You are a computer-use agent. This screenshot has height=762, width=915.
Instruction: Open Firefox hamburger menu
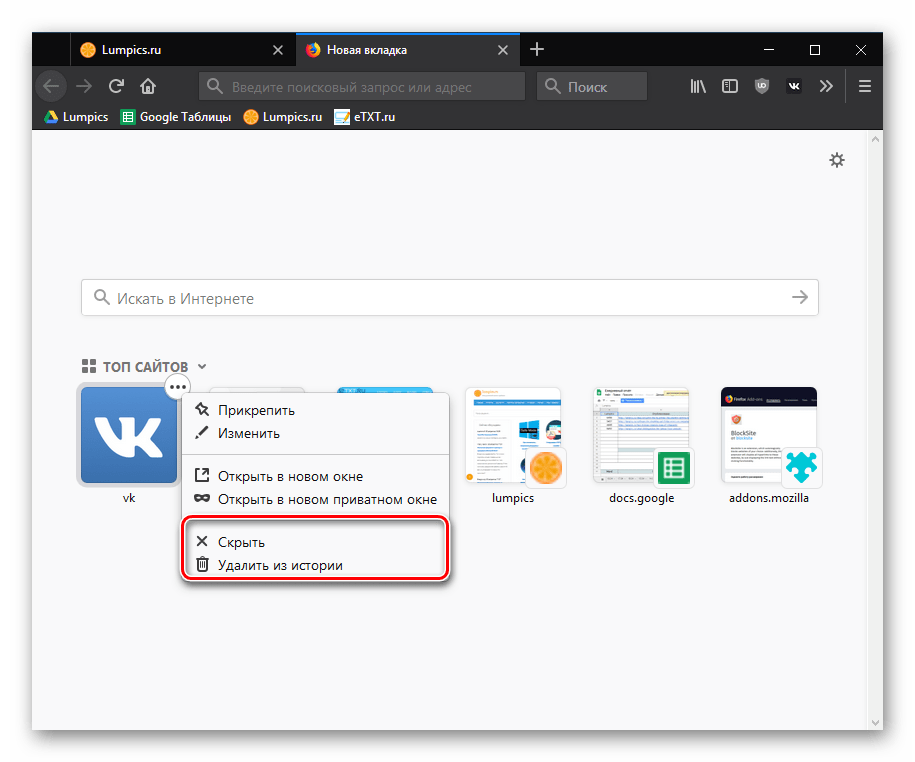pyautogui.click(x=866, y=86)
